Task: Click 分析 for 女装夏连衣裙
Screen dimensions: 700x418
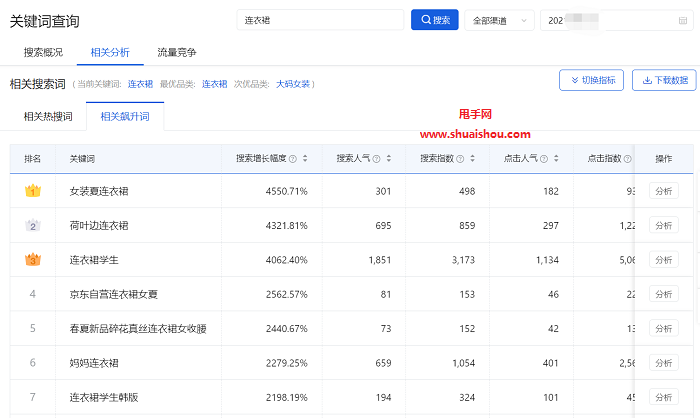Action: pos(664,191)
